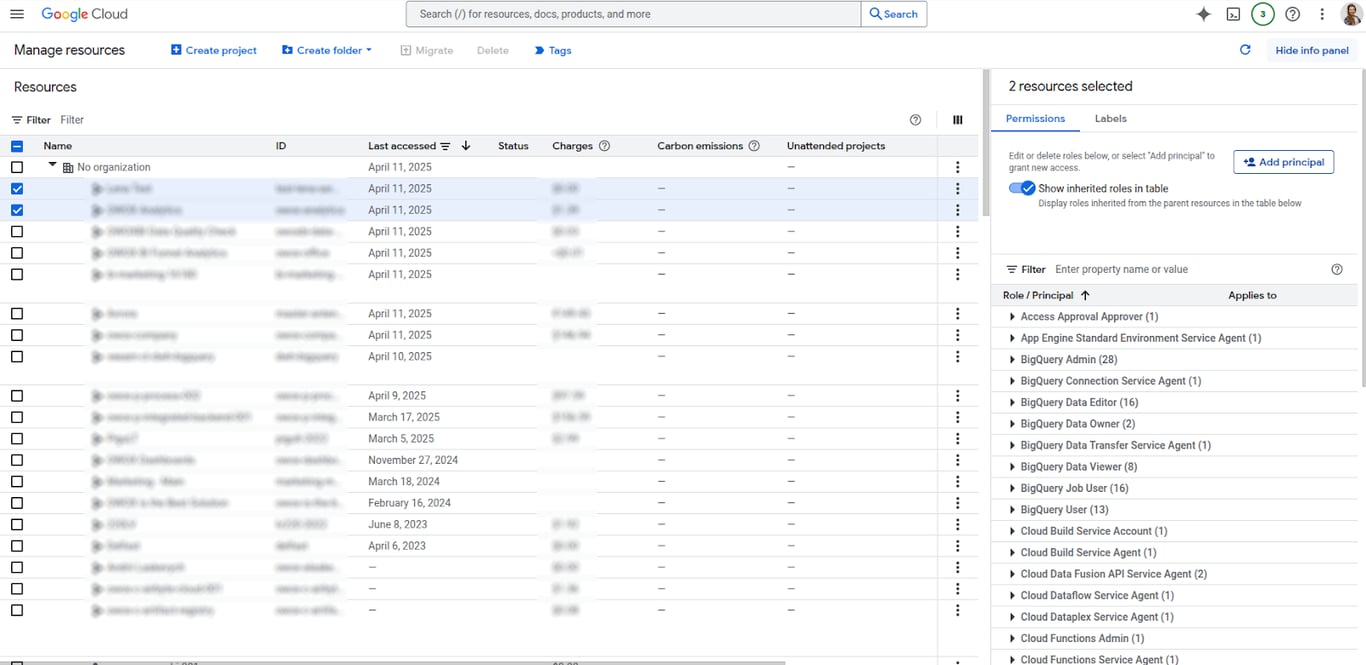Open the top bar three-dot settings menu
This screenshot has height=665, width=1366.
coord(1322,14)
